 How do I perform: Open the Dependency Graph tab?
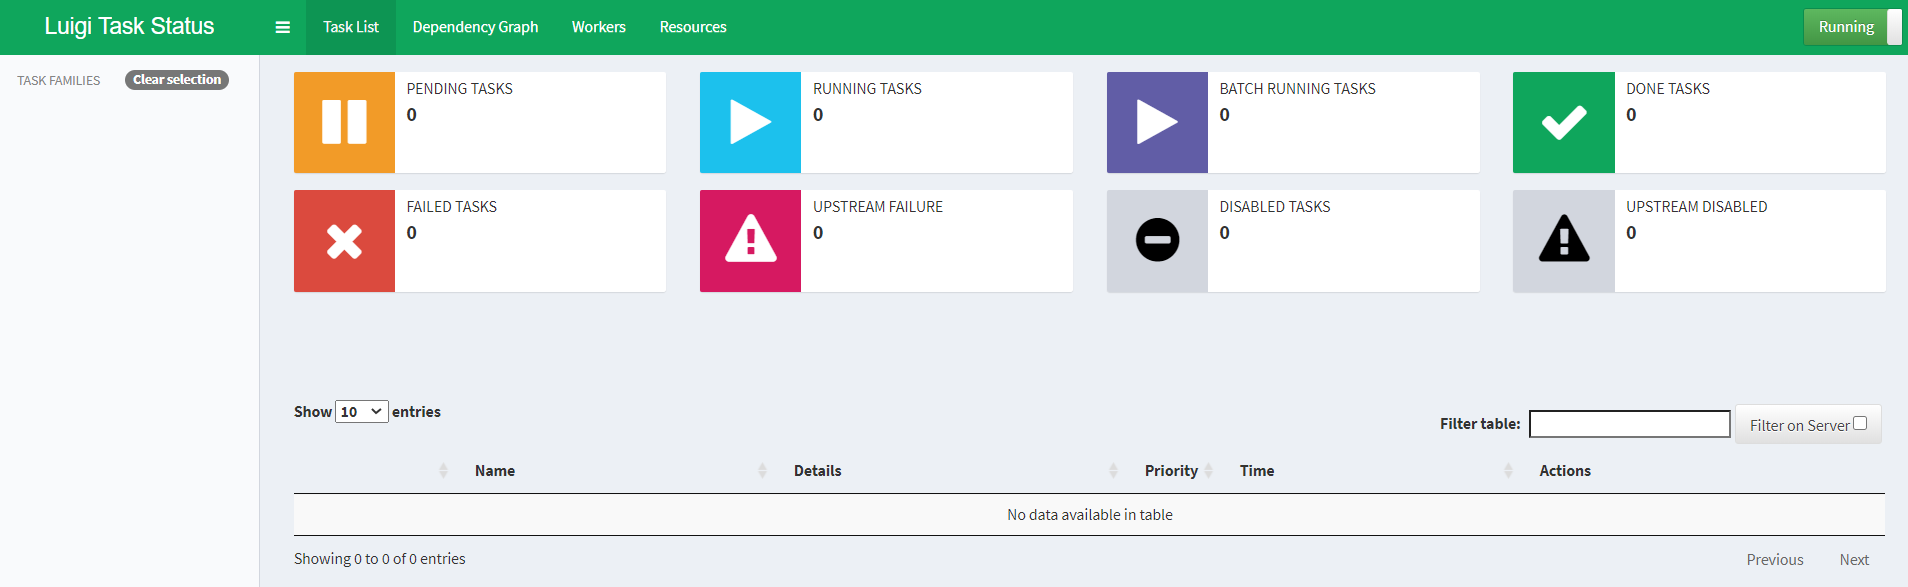pyautogui.click(x=475, y=27)
